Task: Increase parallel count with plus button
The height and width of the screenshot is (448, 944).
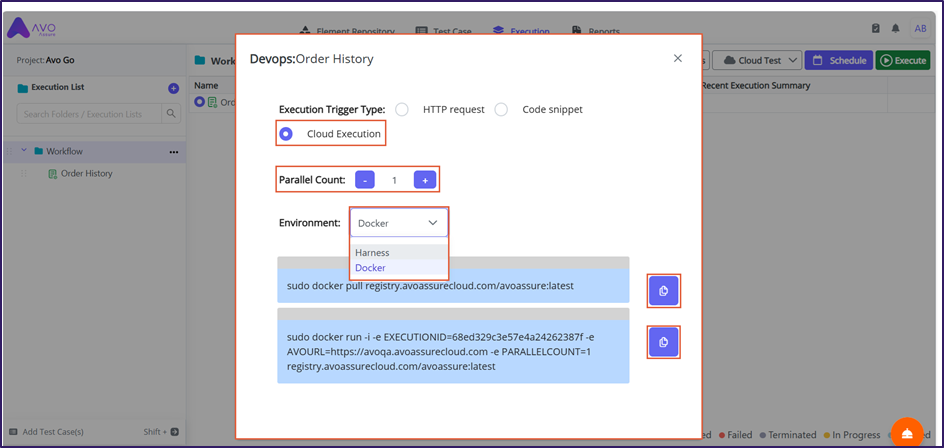Action: (424, 180)
